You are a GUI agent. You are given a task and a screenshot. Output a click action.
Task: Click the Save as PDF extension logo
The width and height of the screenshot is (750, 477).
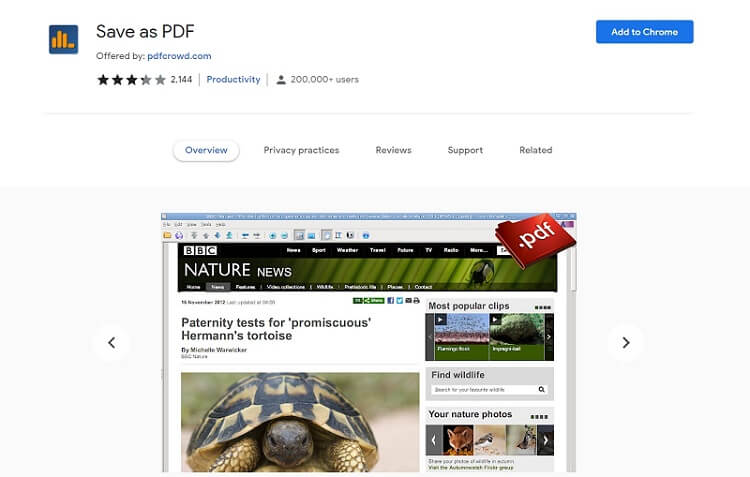pos(64,40)
